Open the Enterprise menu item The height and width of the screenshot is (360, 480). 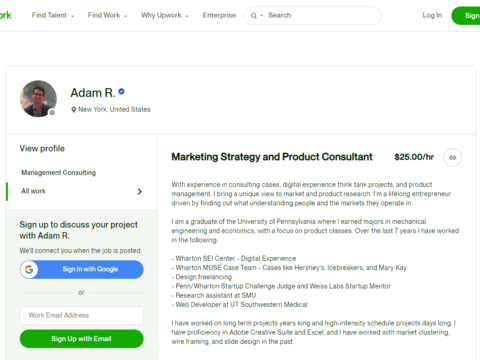pos(219,15)
